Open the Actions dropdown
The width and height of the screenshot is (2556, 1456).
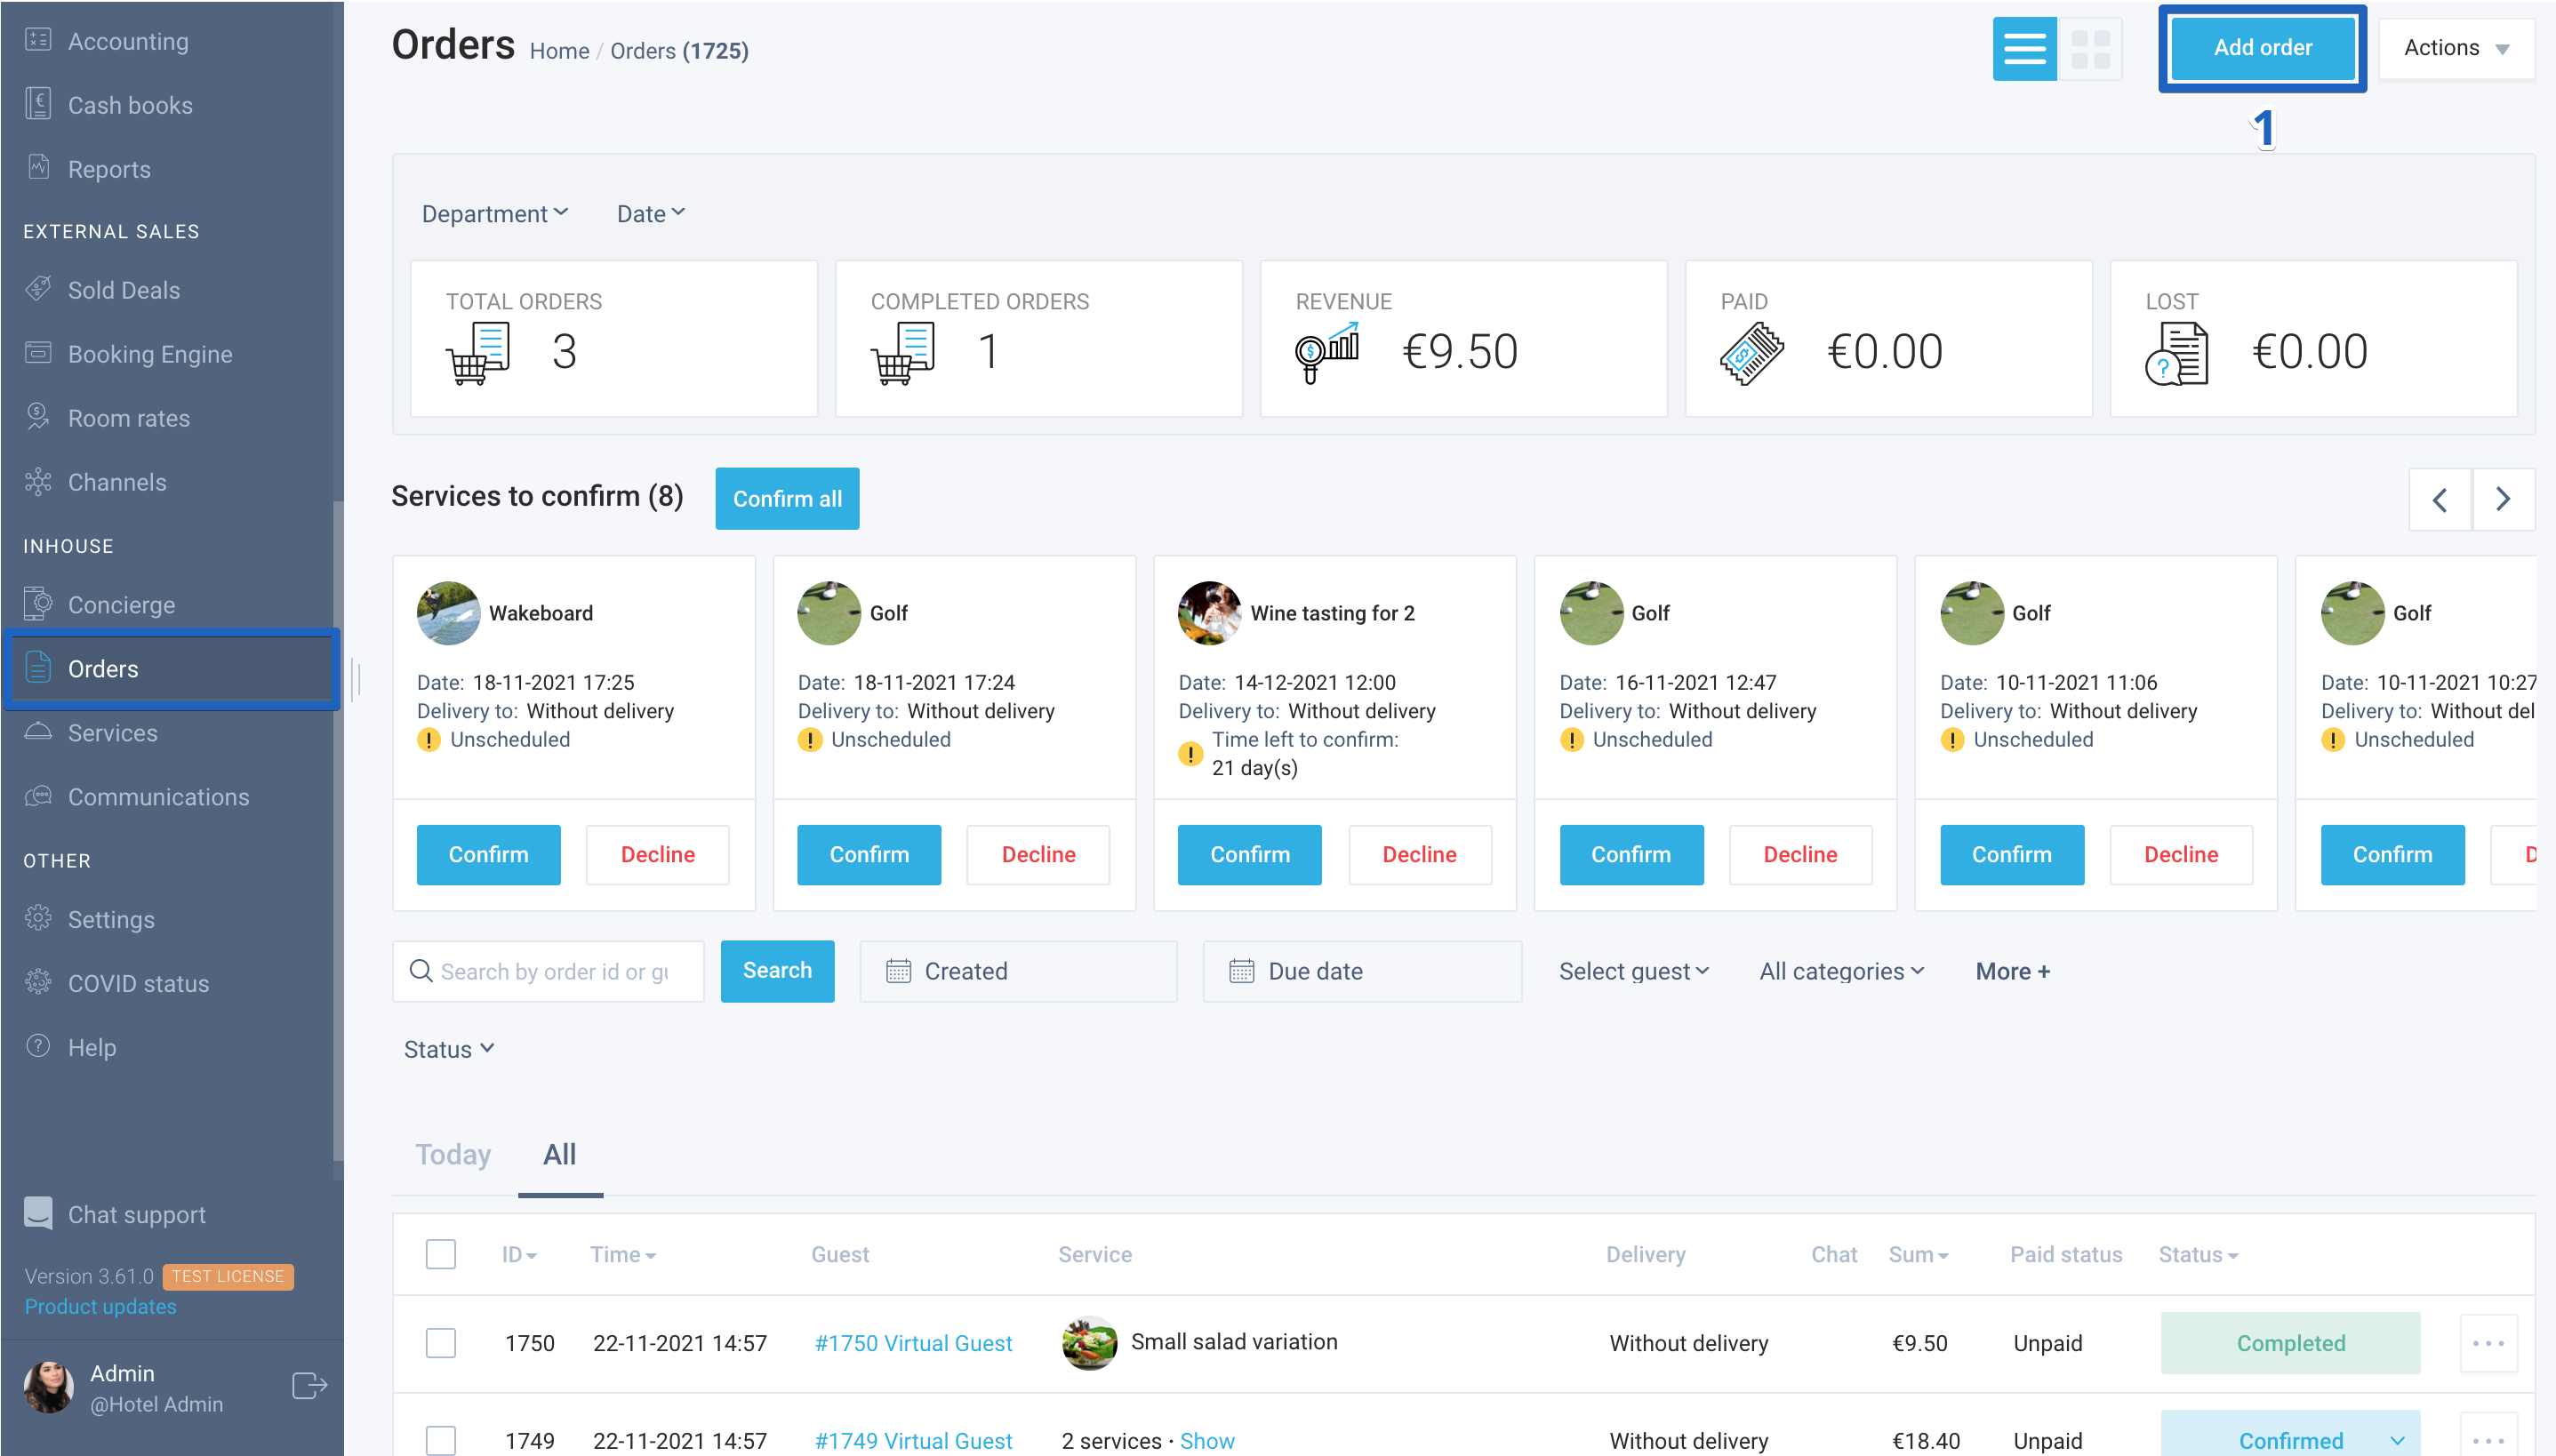2456,48
